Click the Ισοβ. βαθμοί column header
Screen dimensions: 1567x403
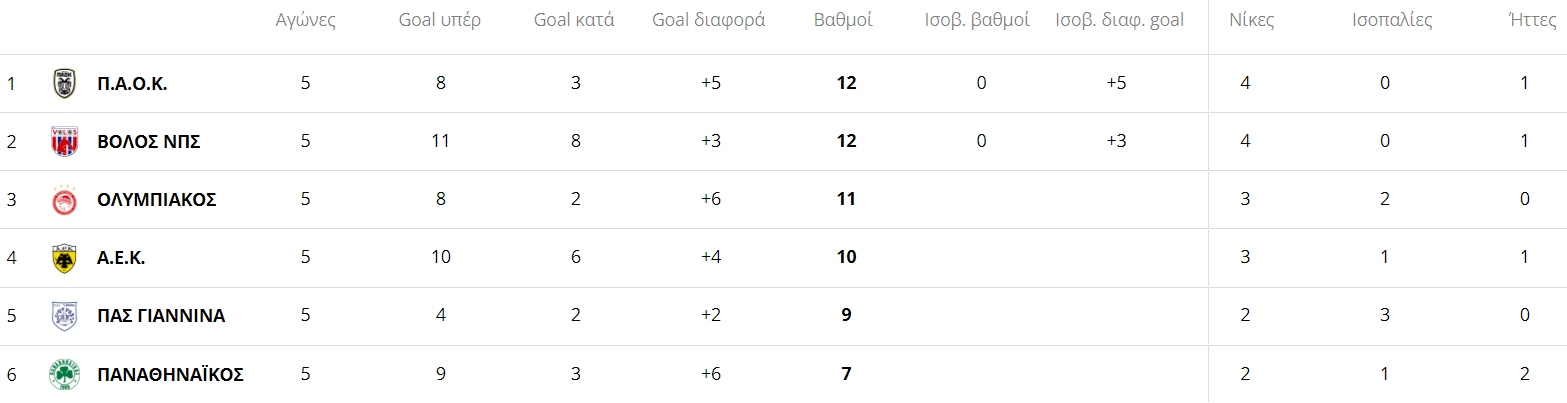click(977, 21)
